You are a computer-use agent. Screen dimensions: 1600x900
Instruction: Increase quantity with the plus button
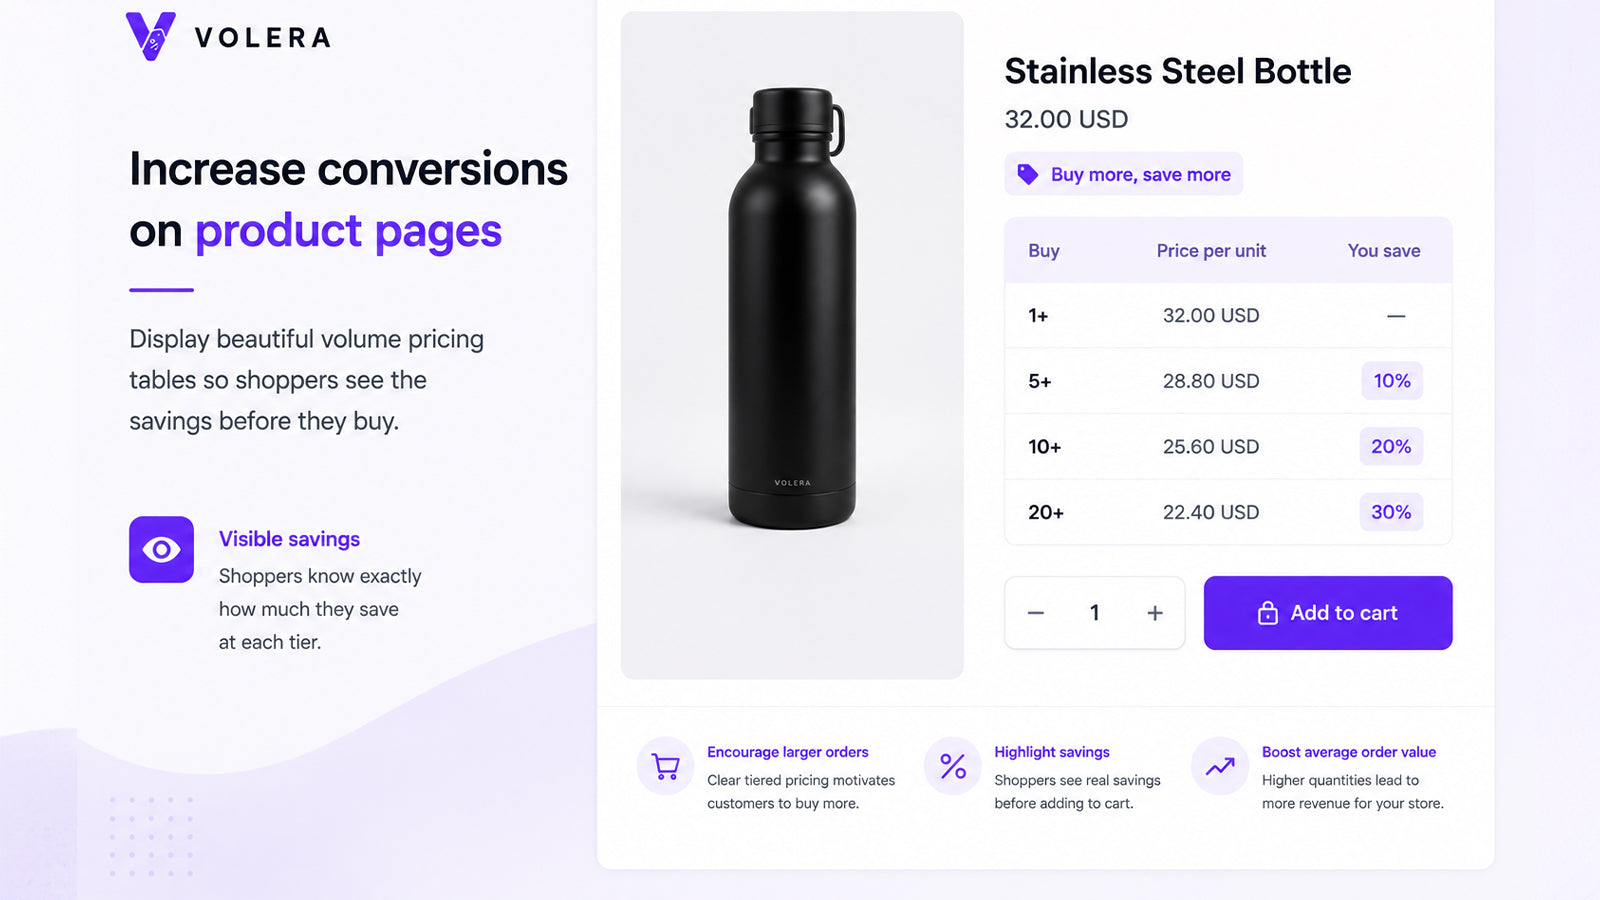pos(1155,613)
